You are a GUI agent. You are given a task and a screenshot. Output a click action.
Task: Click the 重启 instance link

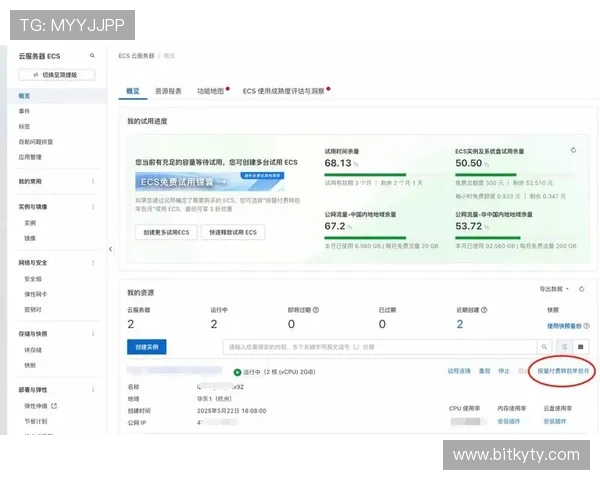(x=484, y=371)
